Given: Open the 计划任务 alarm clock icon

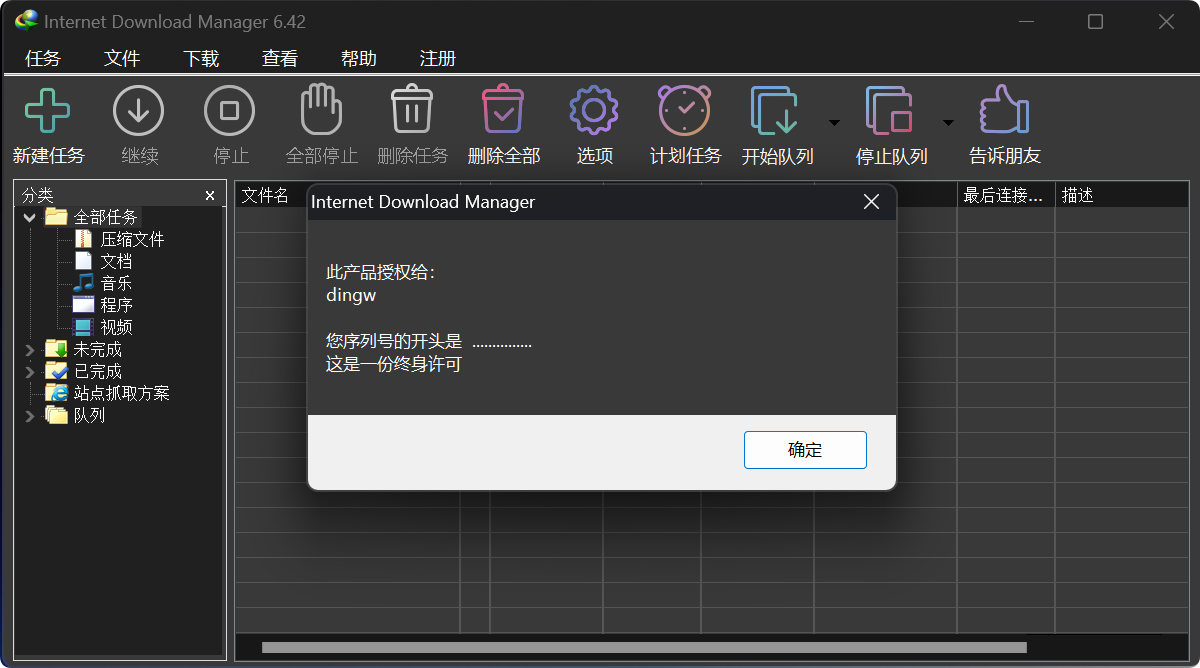Looking at the screenshot, I should (685, 110).
